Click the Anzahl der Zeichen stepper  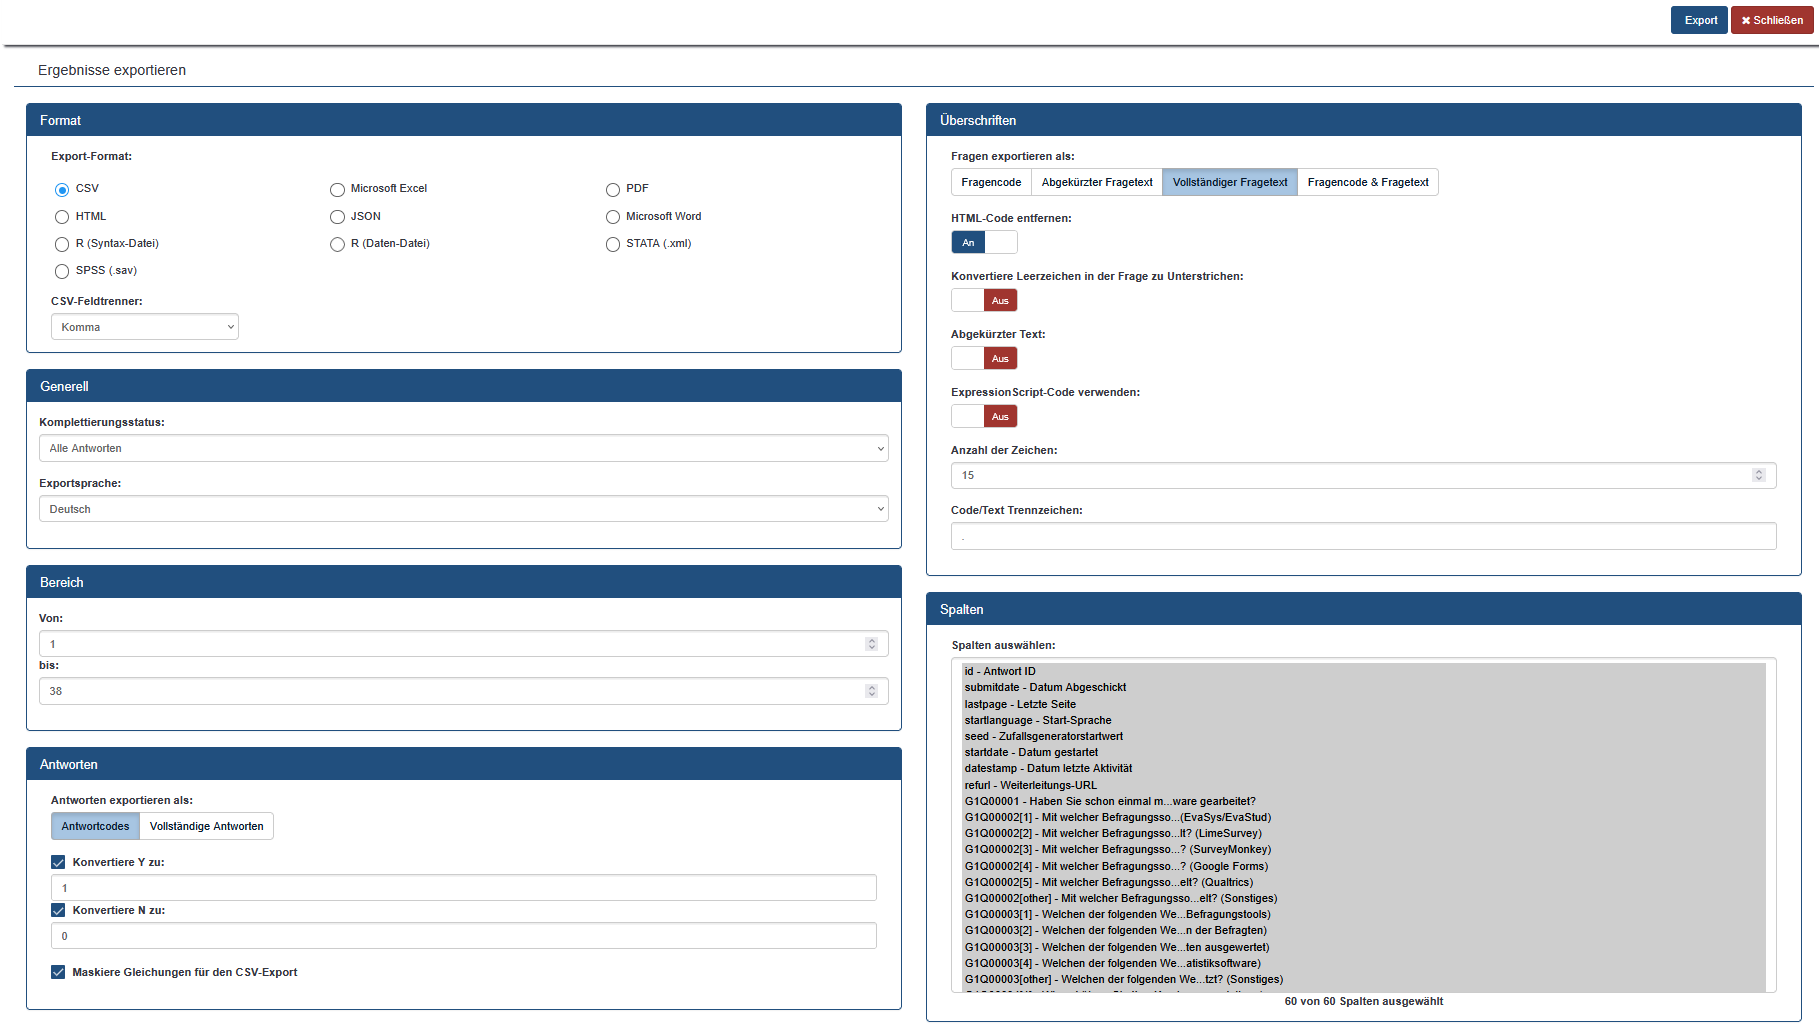(1758, 475)
